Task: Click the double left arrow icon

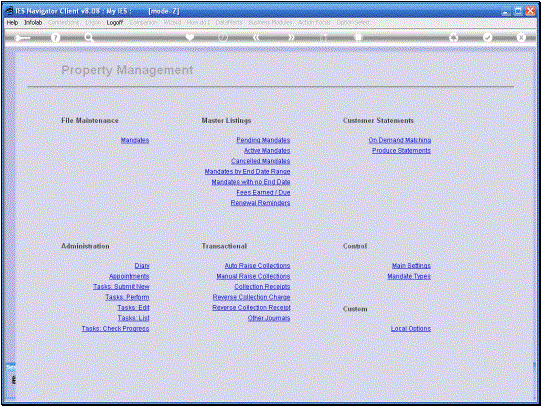Action: point(256,38)
